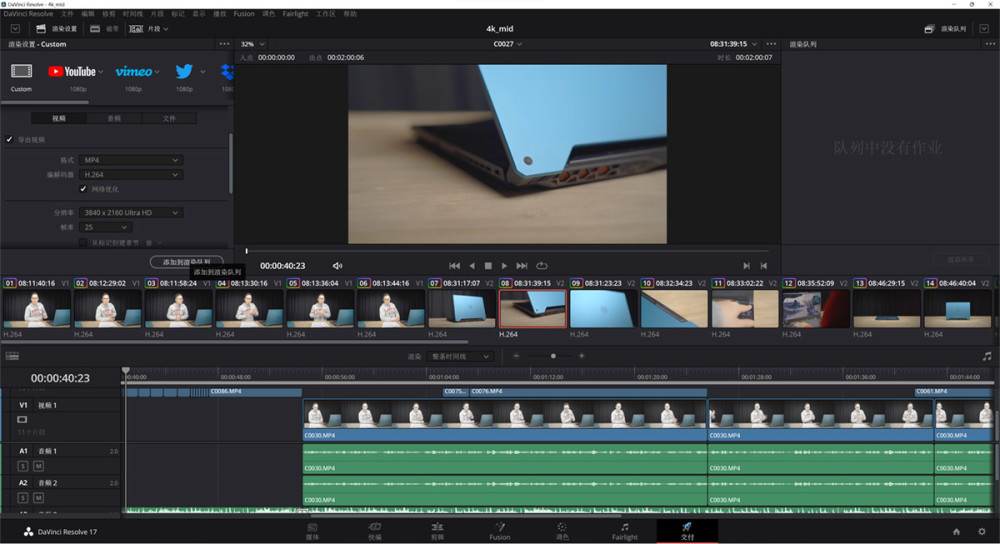Open the 整条时间线 render range dropdown
Image resolution: width=1000 pixels, height=544 pixels.
point(460,357)
